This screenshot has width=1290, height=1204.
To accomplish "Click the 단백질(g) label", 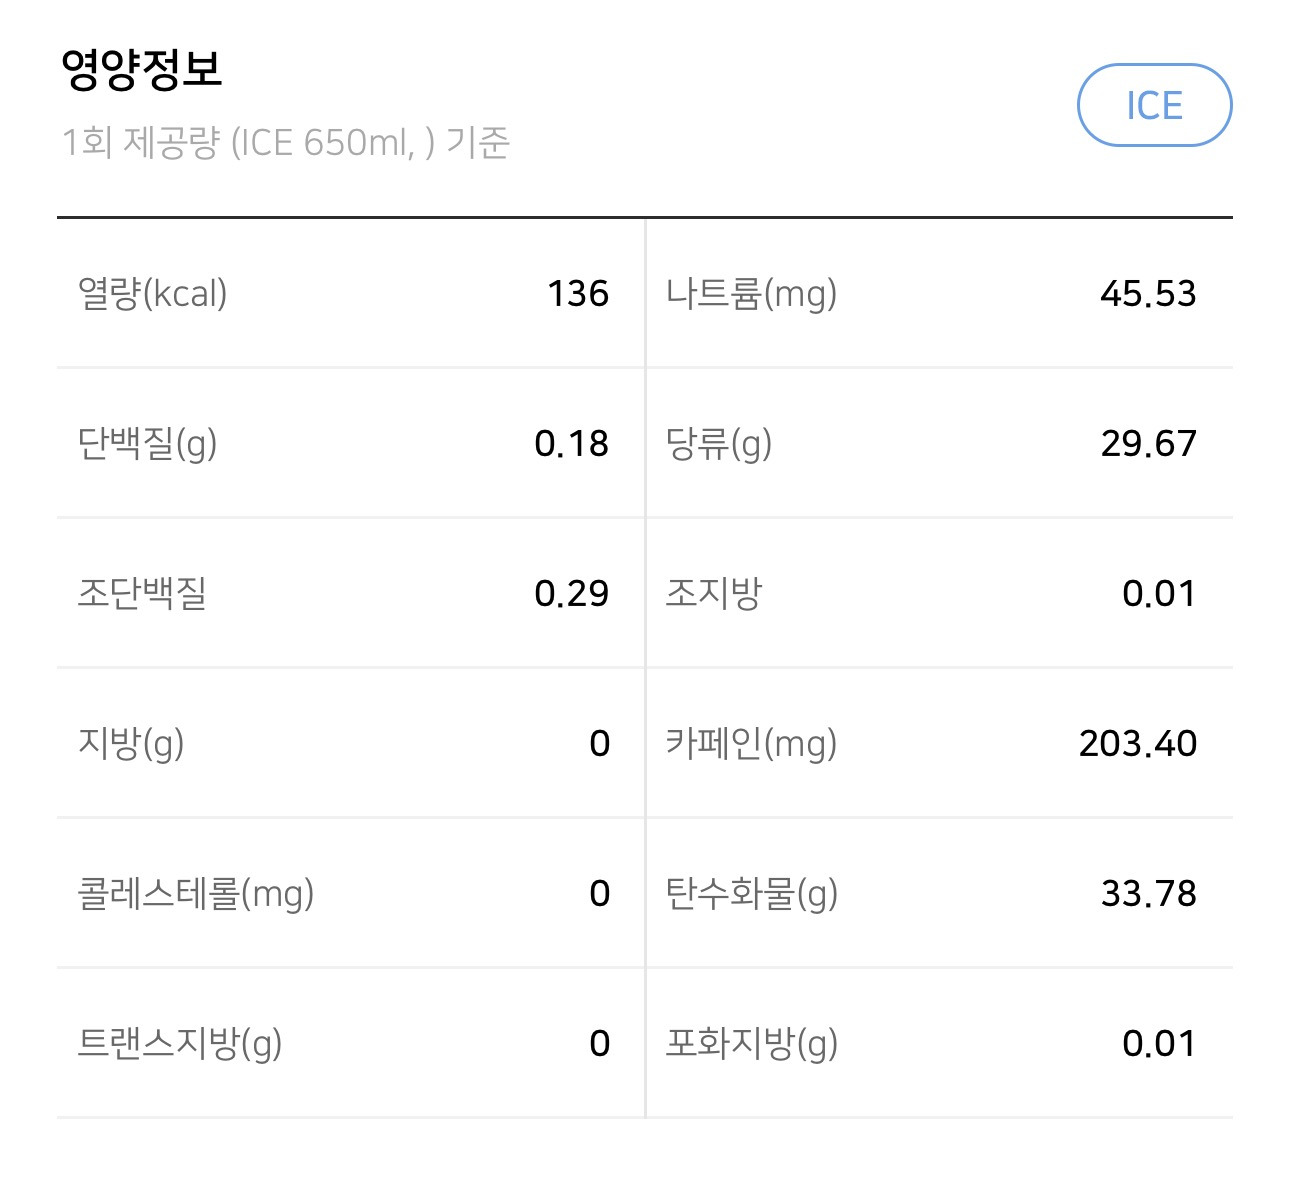I will click(x=147, y=444).
